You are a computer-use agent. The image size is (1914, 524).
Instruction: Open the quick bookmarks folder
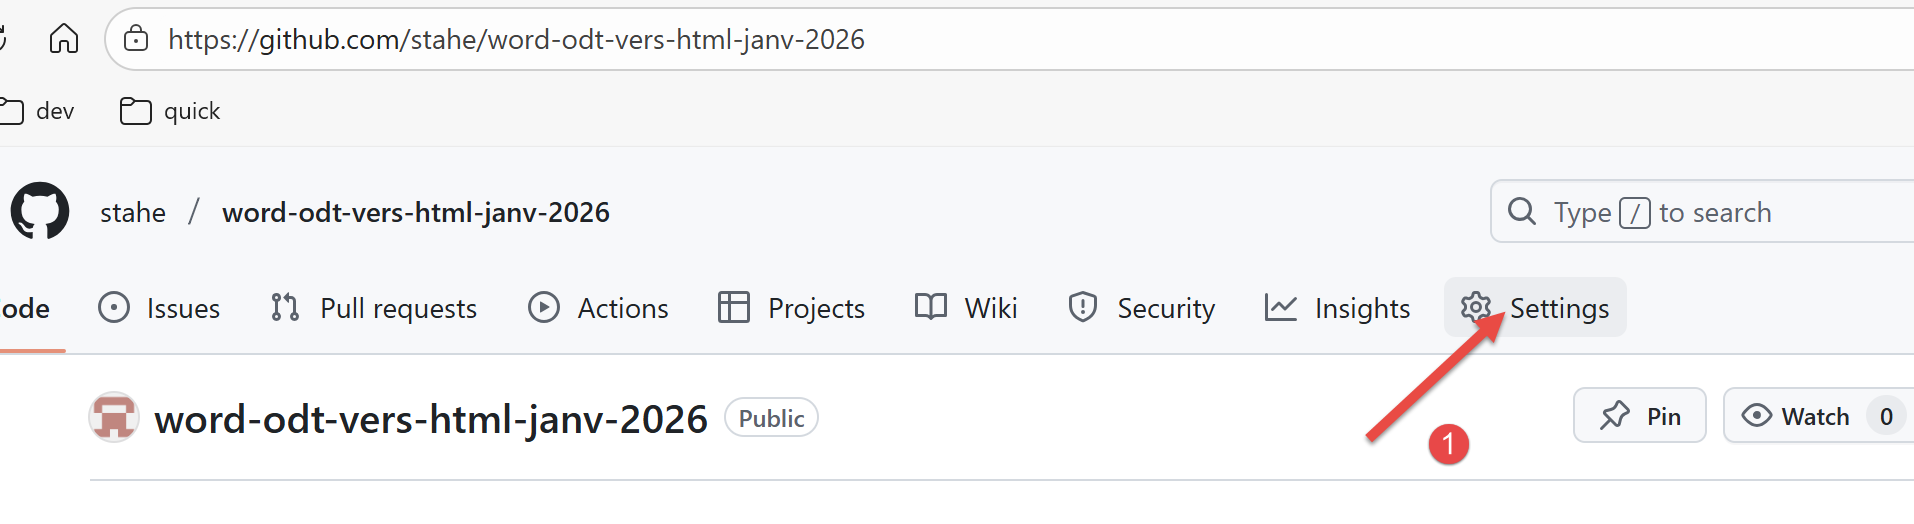170,111
